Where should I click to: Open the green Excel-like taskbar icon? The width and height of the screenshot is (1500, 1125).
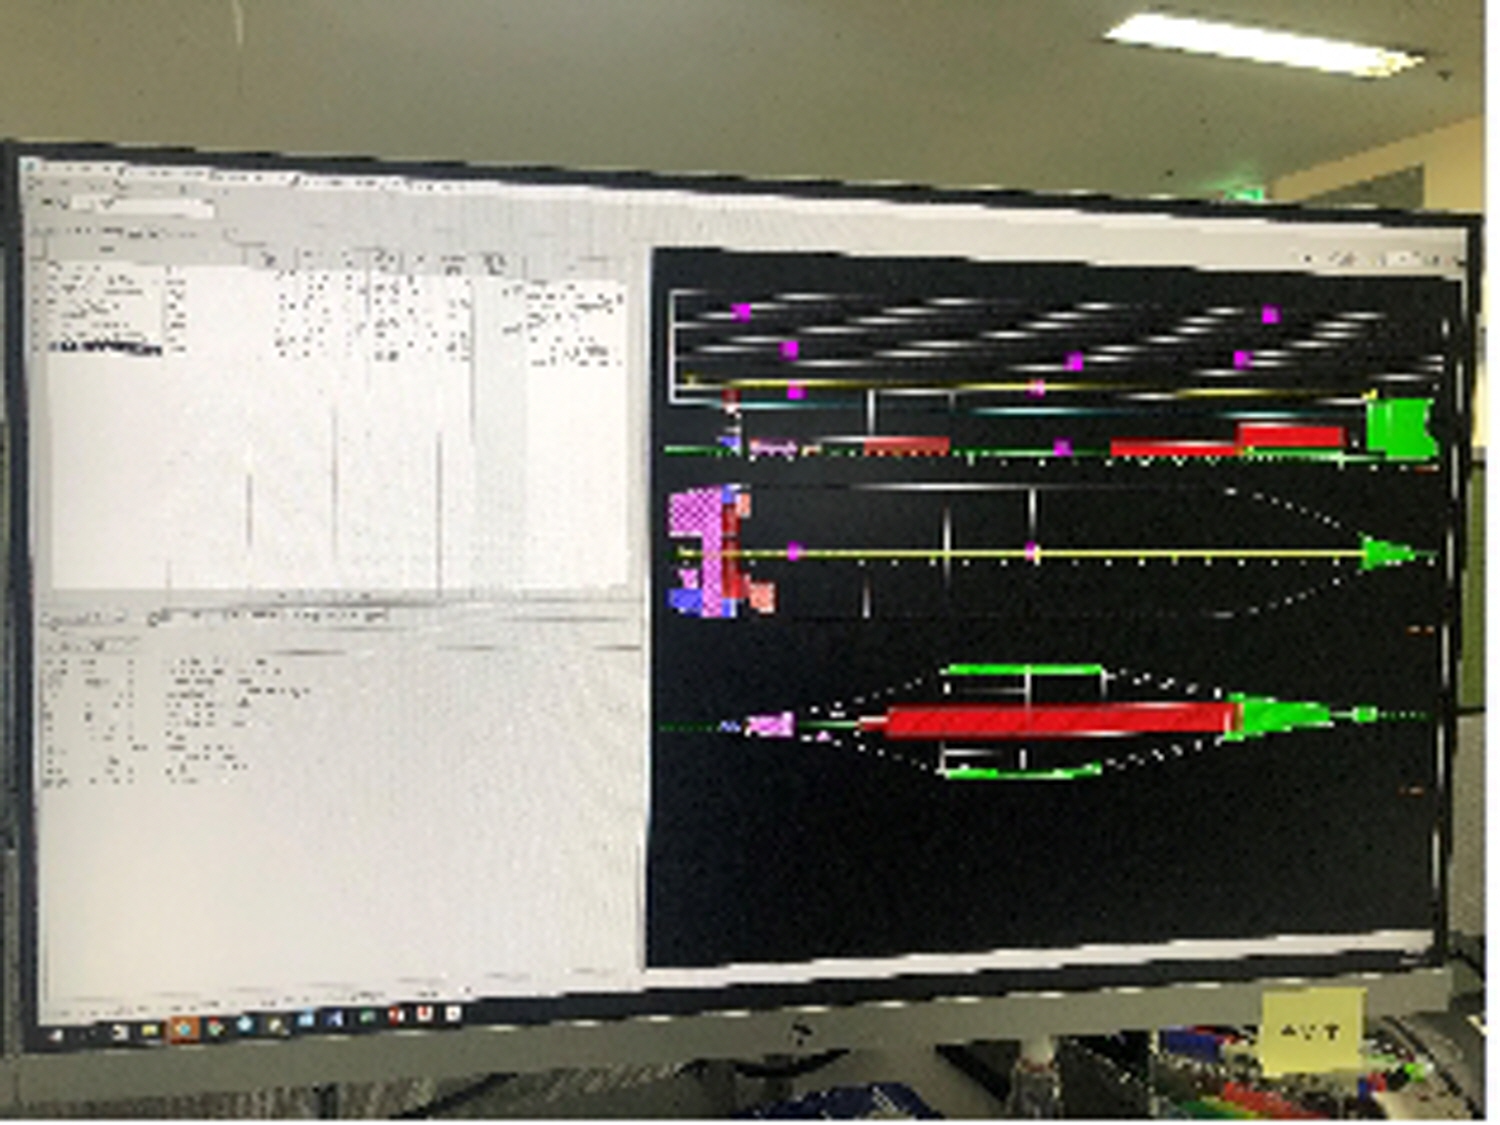[367, 1017]
